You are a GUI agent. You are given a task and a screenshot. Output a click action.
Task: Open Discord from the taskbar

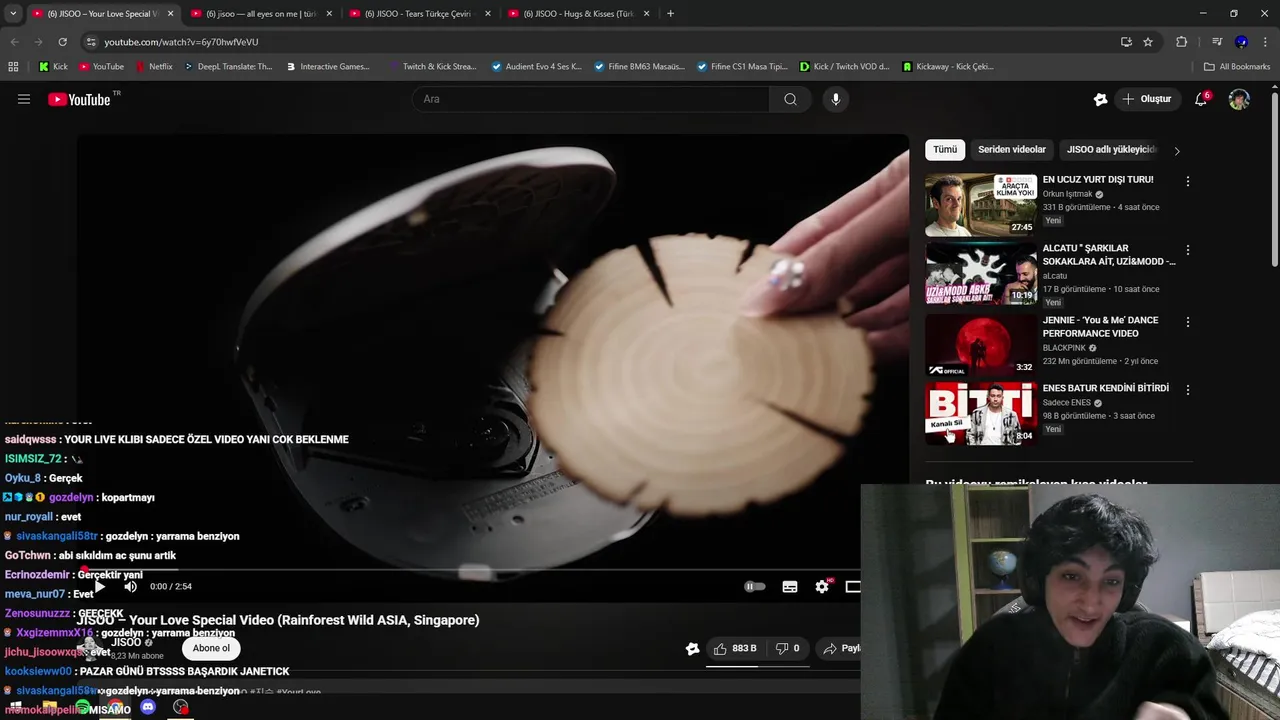pyautogui.click(x=148, y=707)
